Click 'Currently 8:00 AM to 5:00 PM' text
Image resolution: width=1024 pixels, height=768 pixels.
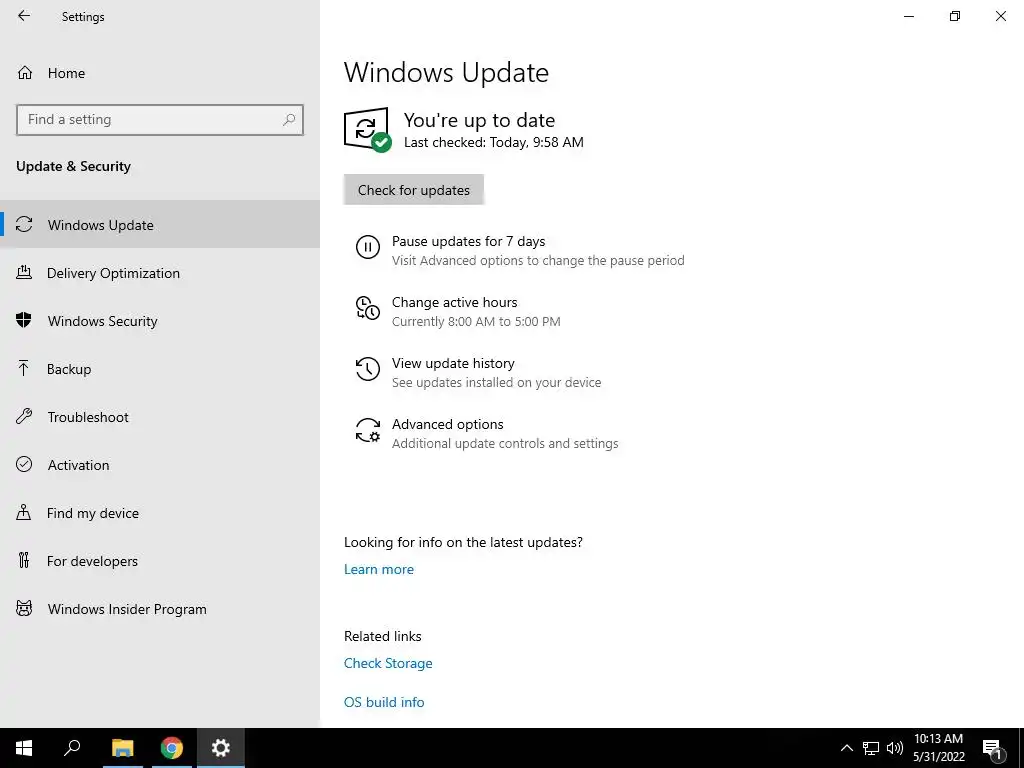pyautogui.click(x=476, y=321)
